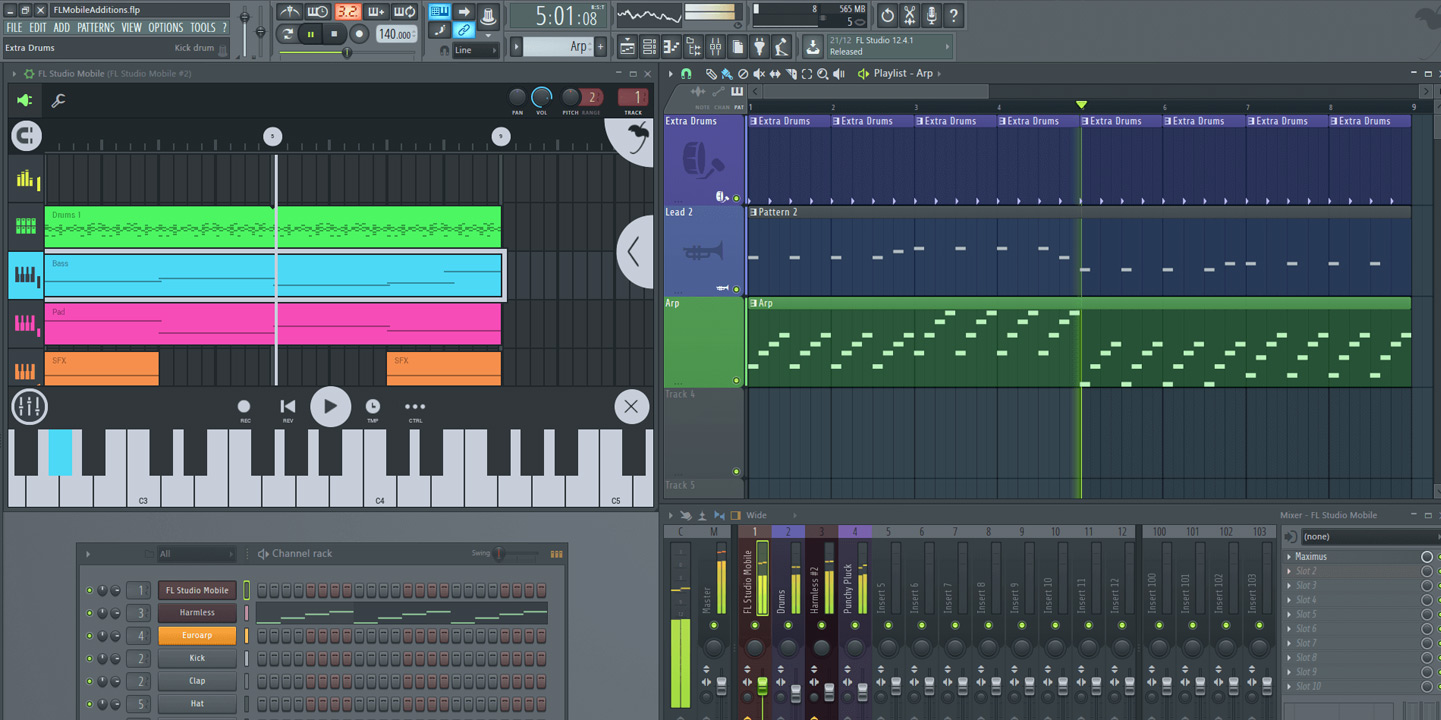Select the paint brush tool in Playlist

coord(727,73)
